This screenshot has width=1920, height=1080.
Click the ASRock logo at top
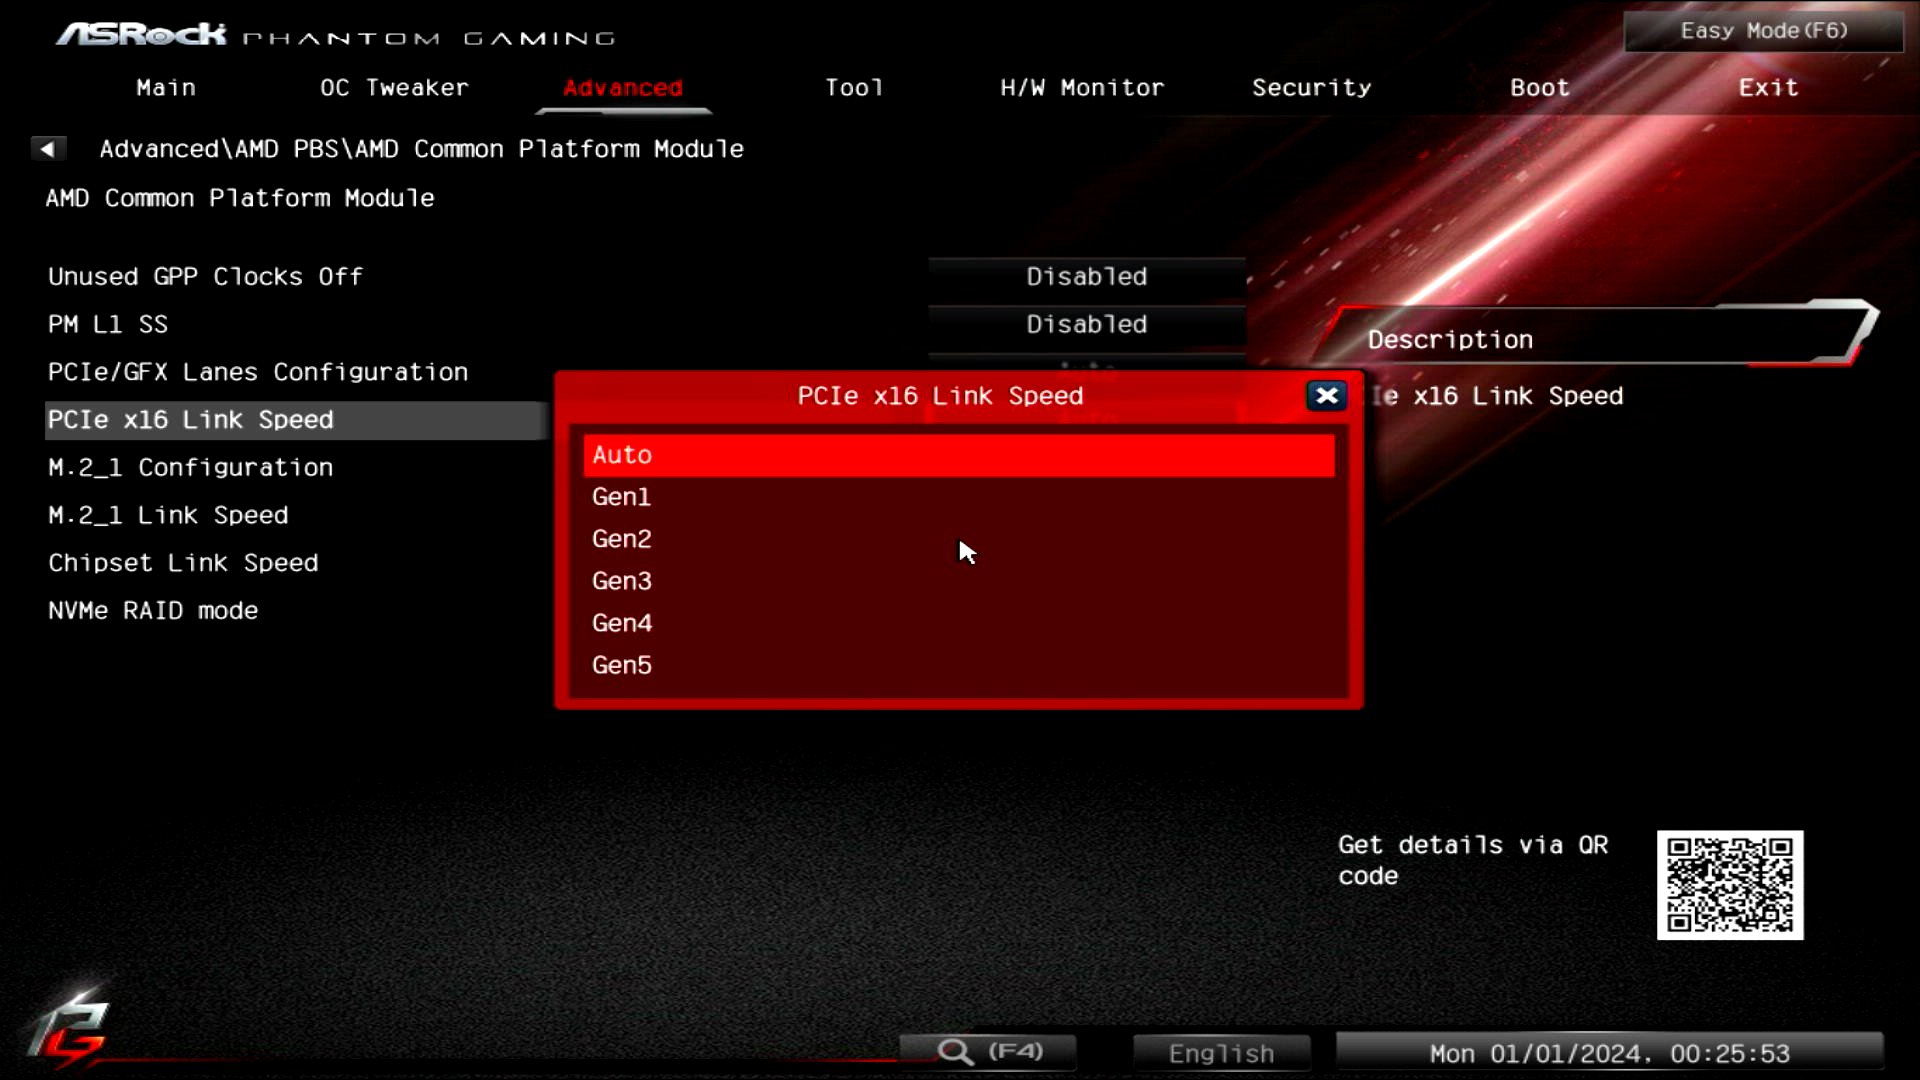pos(142,35)
